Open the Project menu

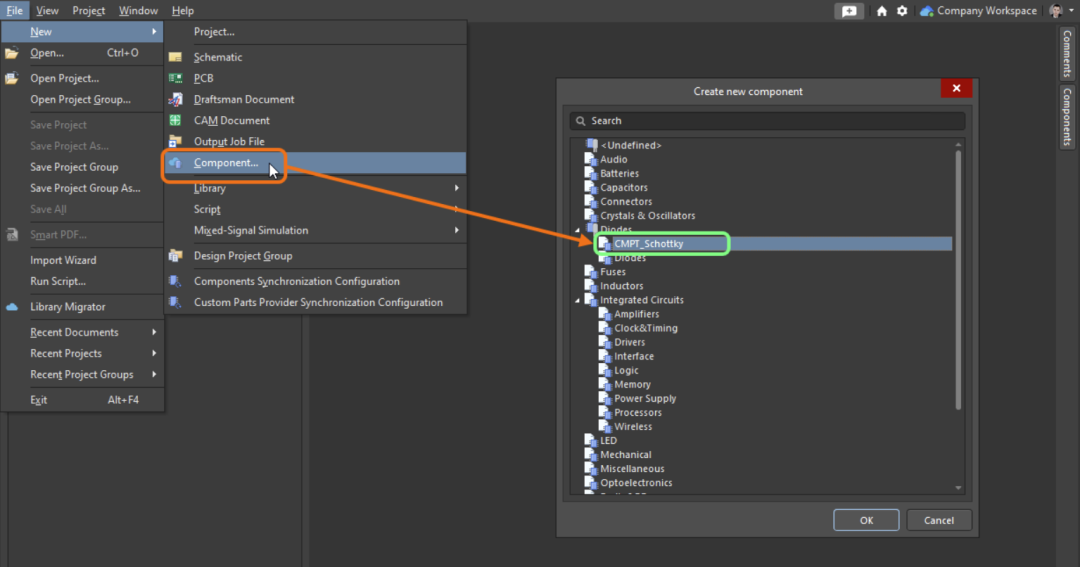pyautogui.click(x=89, y=11)
